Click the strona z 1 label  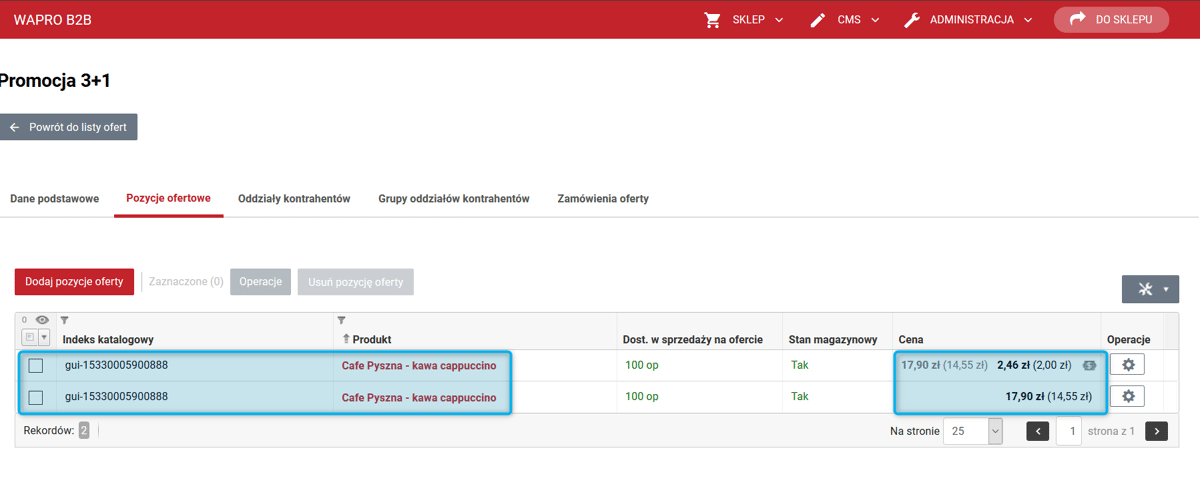point(1111,431)
